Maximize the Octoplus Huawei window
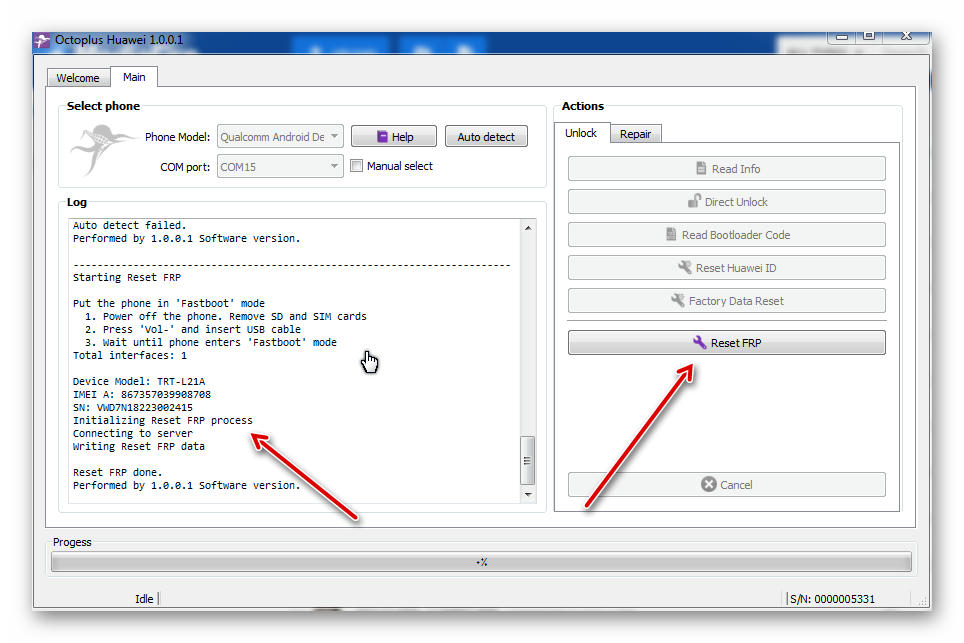 [x=869, y=36]
